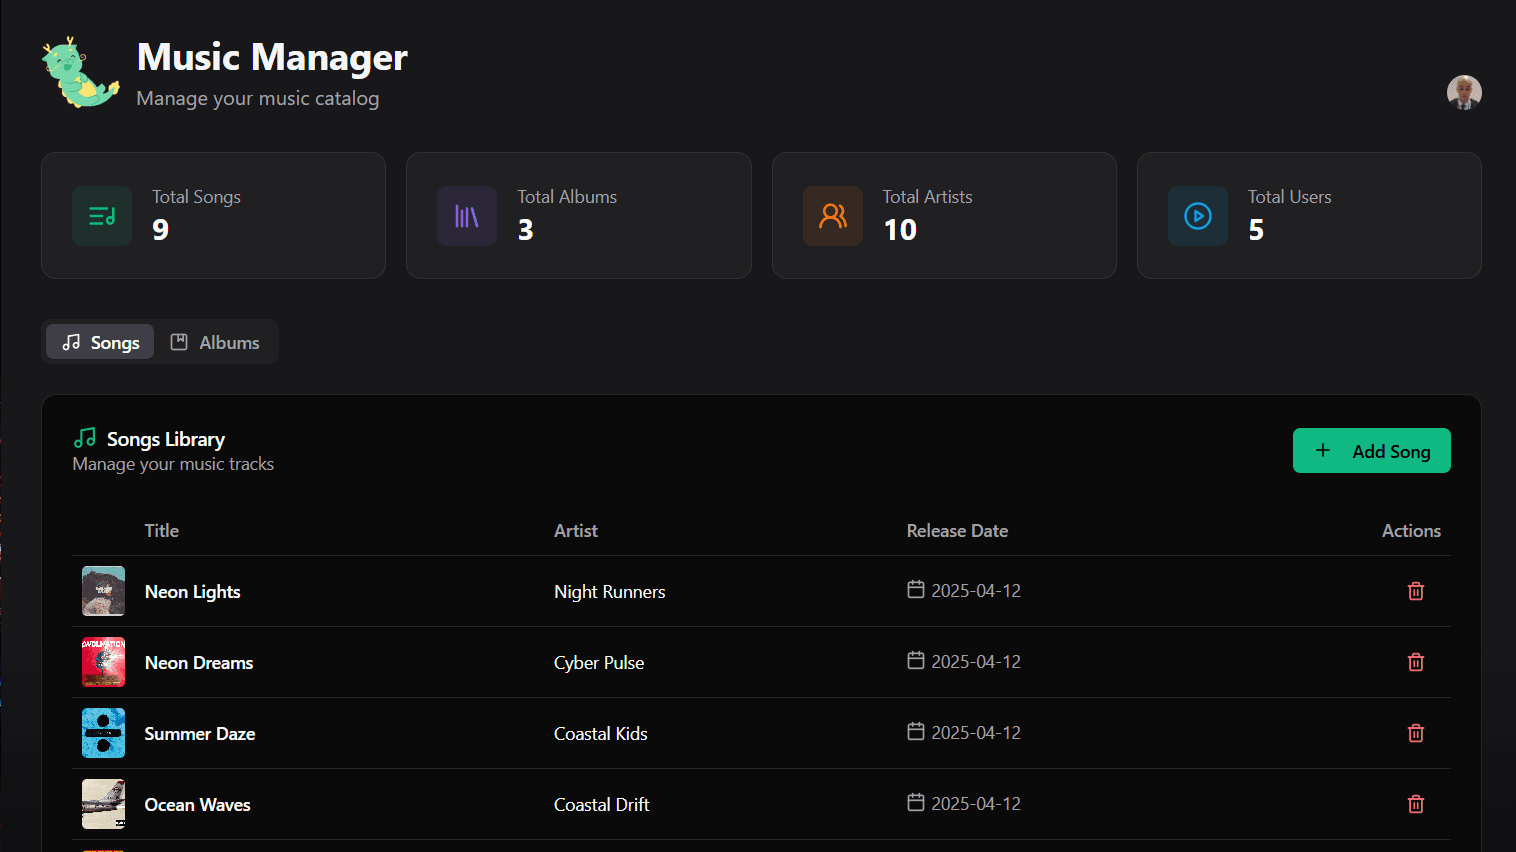Click the calendar icon next to Neon Lights date
This screenshot has height=852, width=1516.
tap(915, 590)
